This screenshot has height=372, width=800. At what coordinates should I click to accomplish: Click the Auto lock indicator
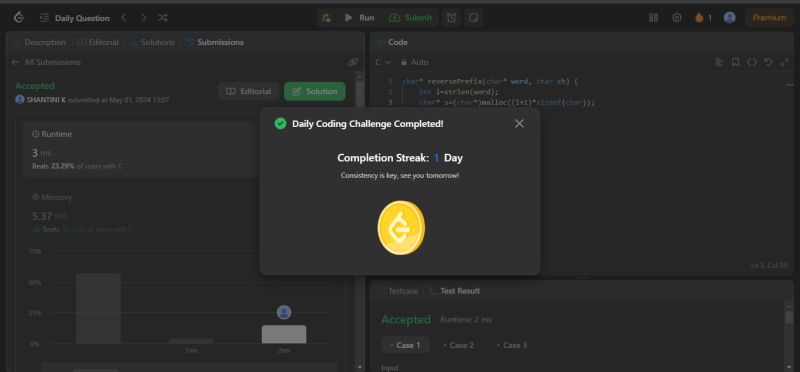414,62
